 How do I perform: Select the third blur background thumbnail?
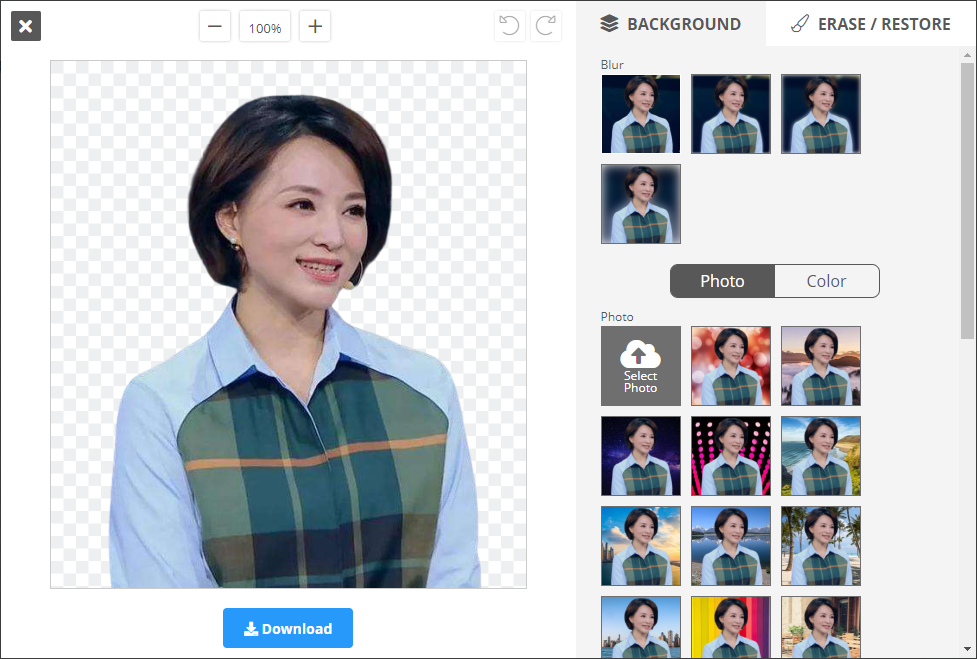click(821, 114)
